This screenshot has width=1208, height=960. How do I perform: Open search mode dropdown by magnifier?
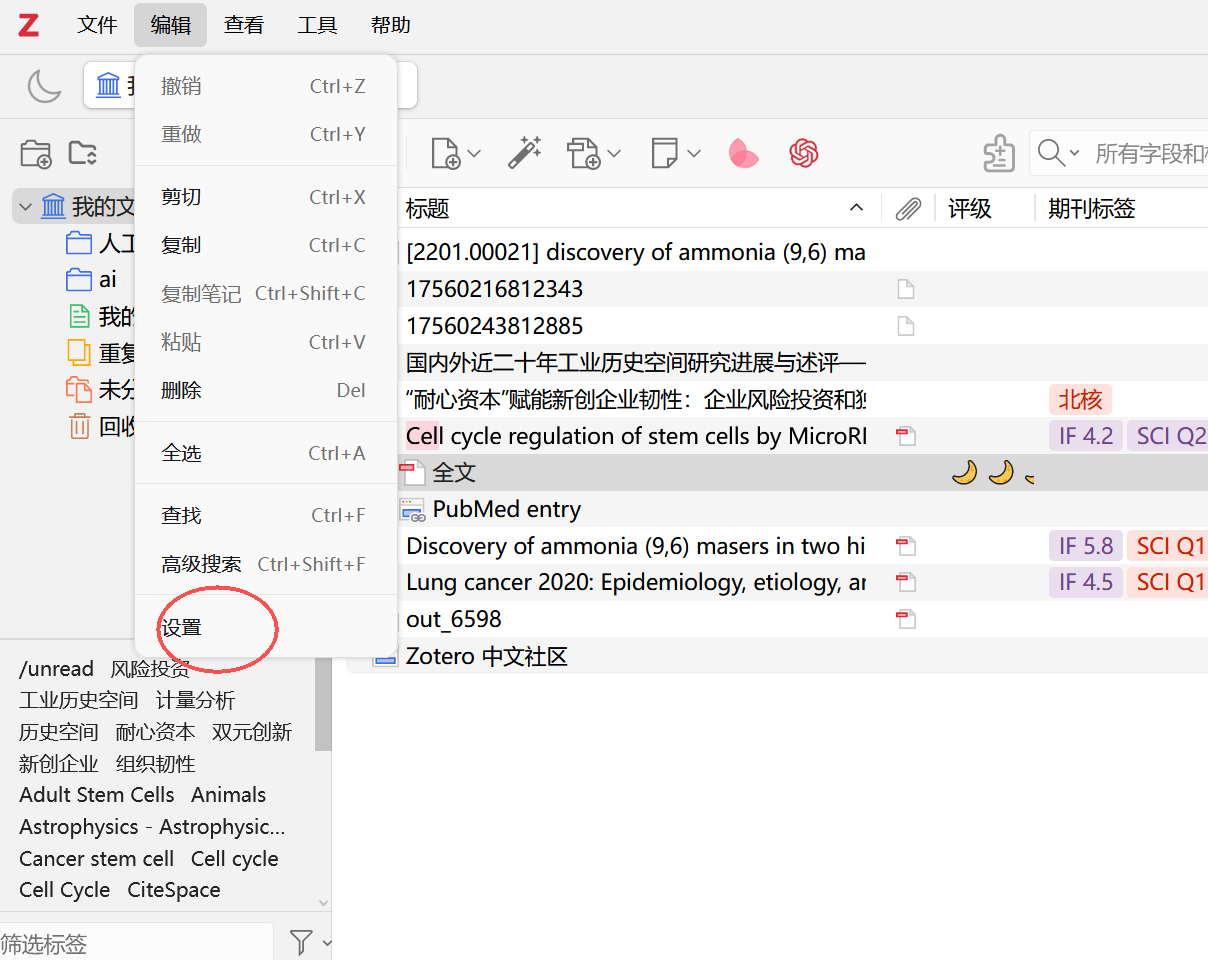[1058, 153]
